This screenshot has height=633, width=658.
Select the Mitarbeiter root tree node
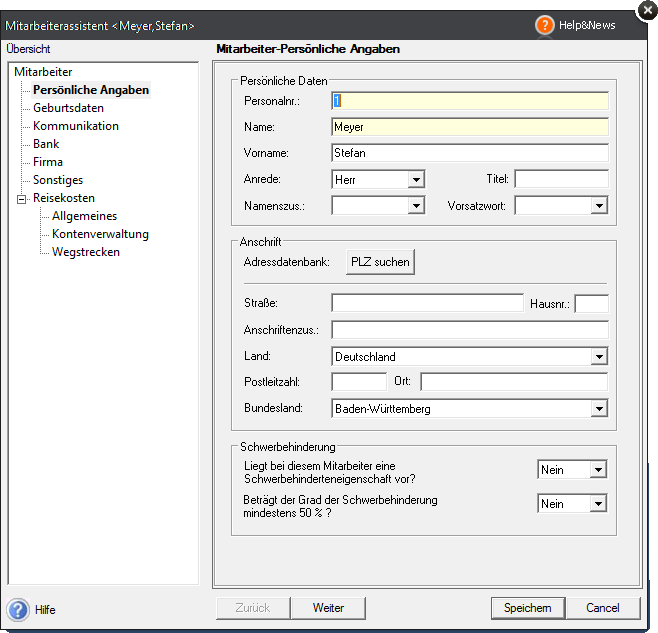43,72
